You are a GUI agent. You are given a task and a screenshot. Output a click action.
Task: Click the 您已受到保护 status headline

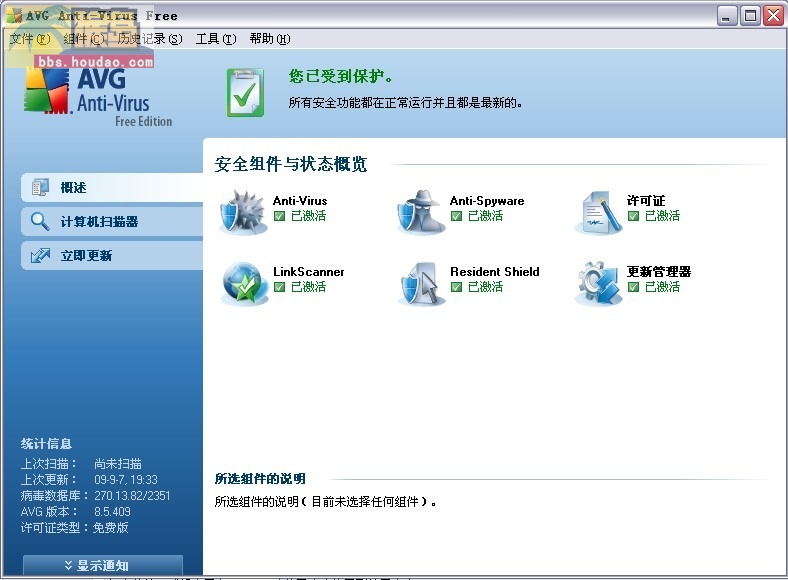341,76
